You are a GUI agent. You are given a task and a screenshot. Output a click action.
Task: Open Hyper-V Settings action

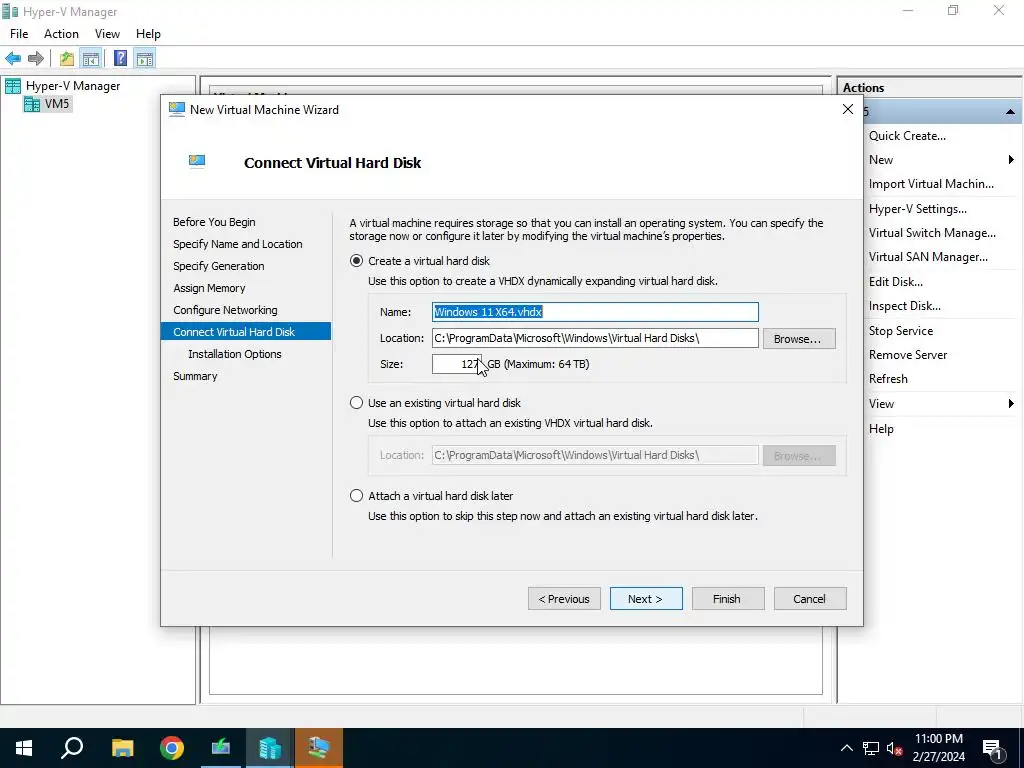point(918,209)
